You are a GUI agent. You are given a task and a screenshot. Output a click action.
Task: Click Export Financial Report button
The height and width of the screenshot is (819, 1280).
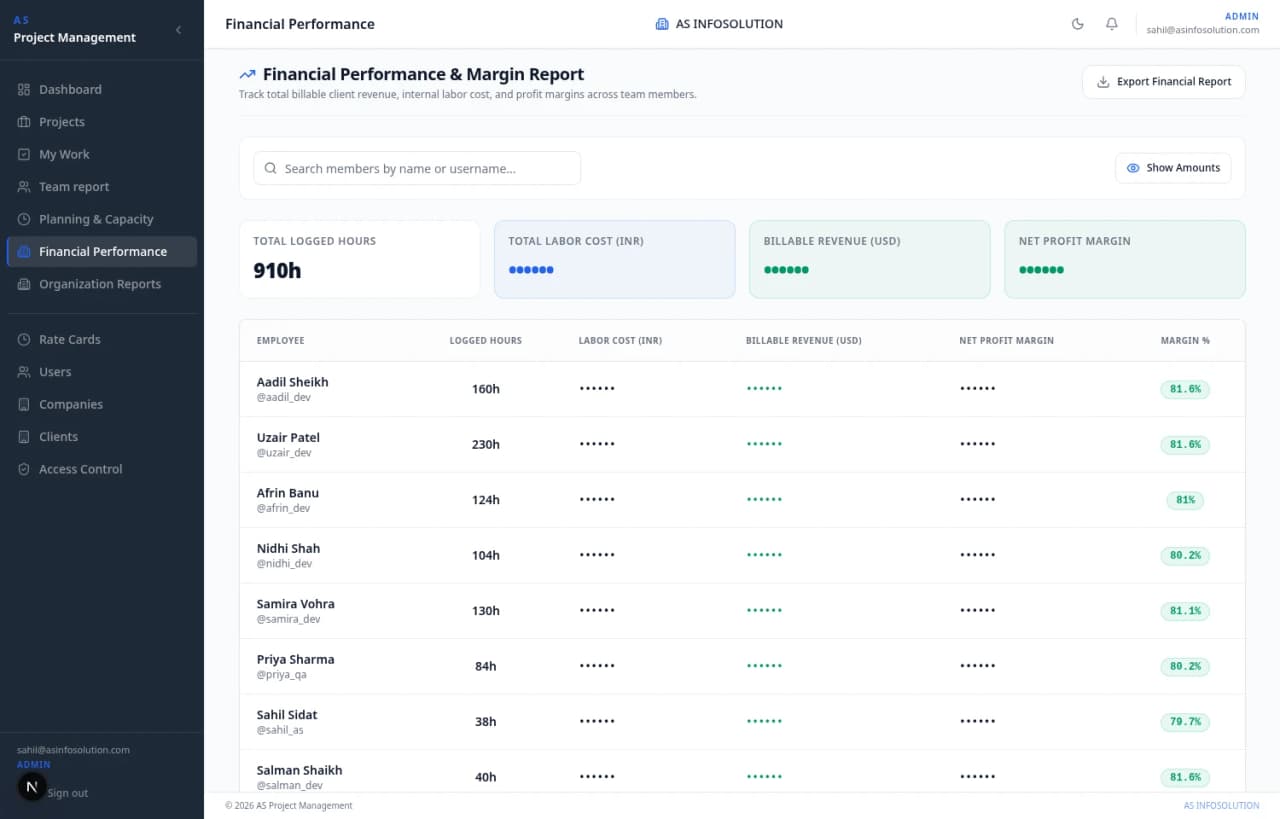coord(1164,82)
